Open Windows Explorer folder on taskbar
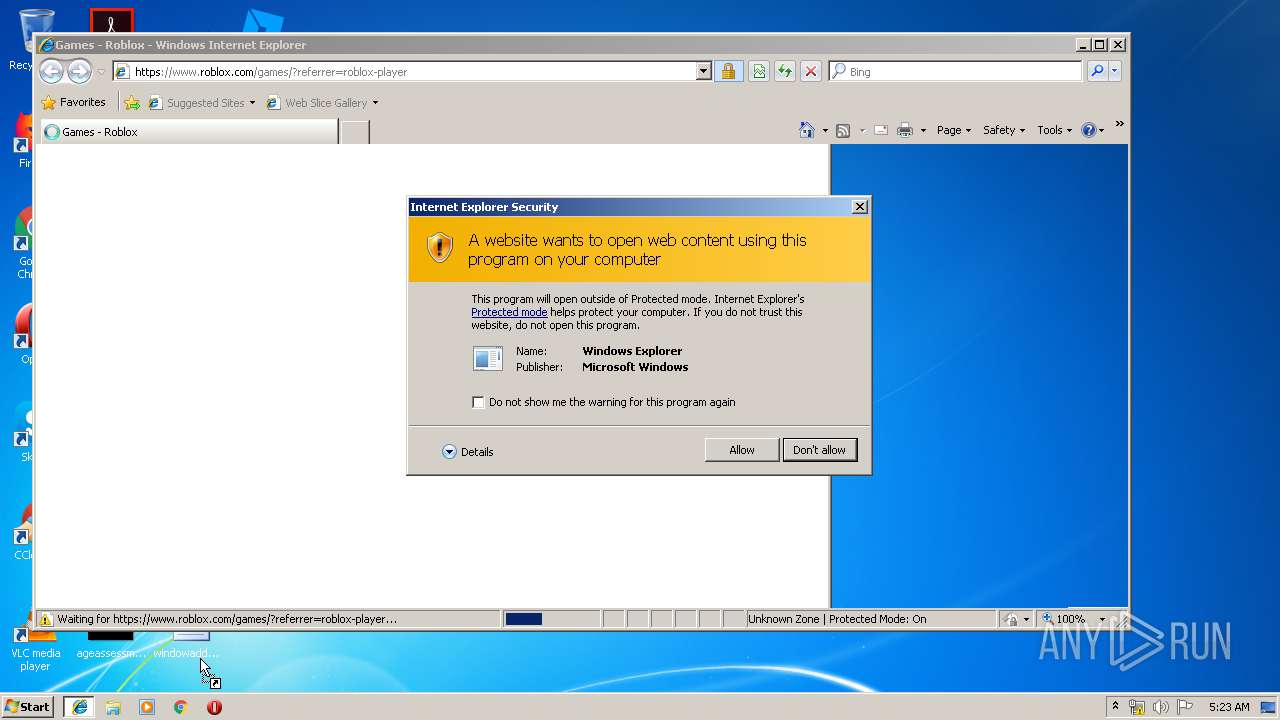 pyautogui.click(x=113, y=707)
